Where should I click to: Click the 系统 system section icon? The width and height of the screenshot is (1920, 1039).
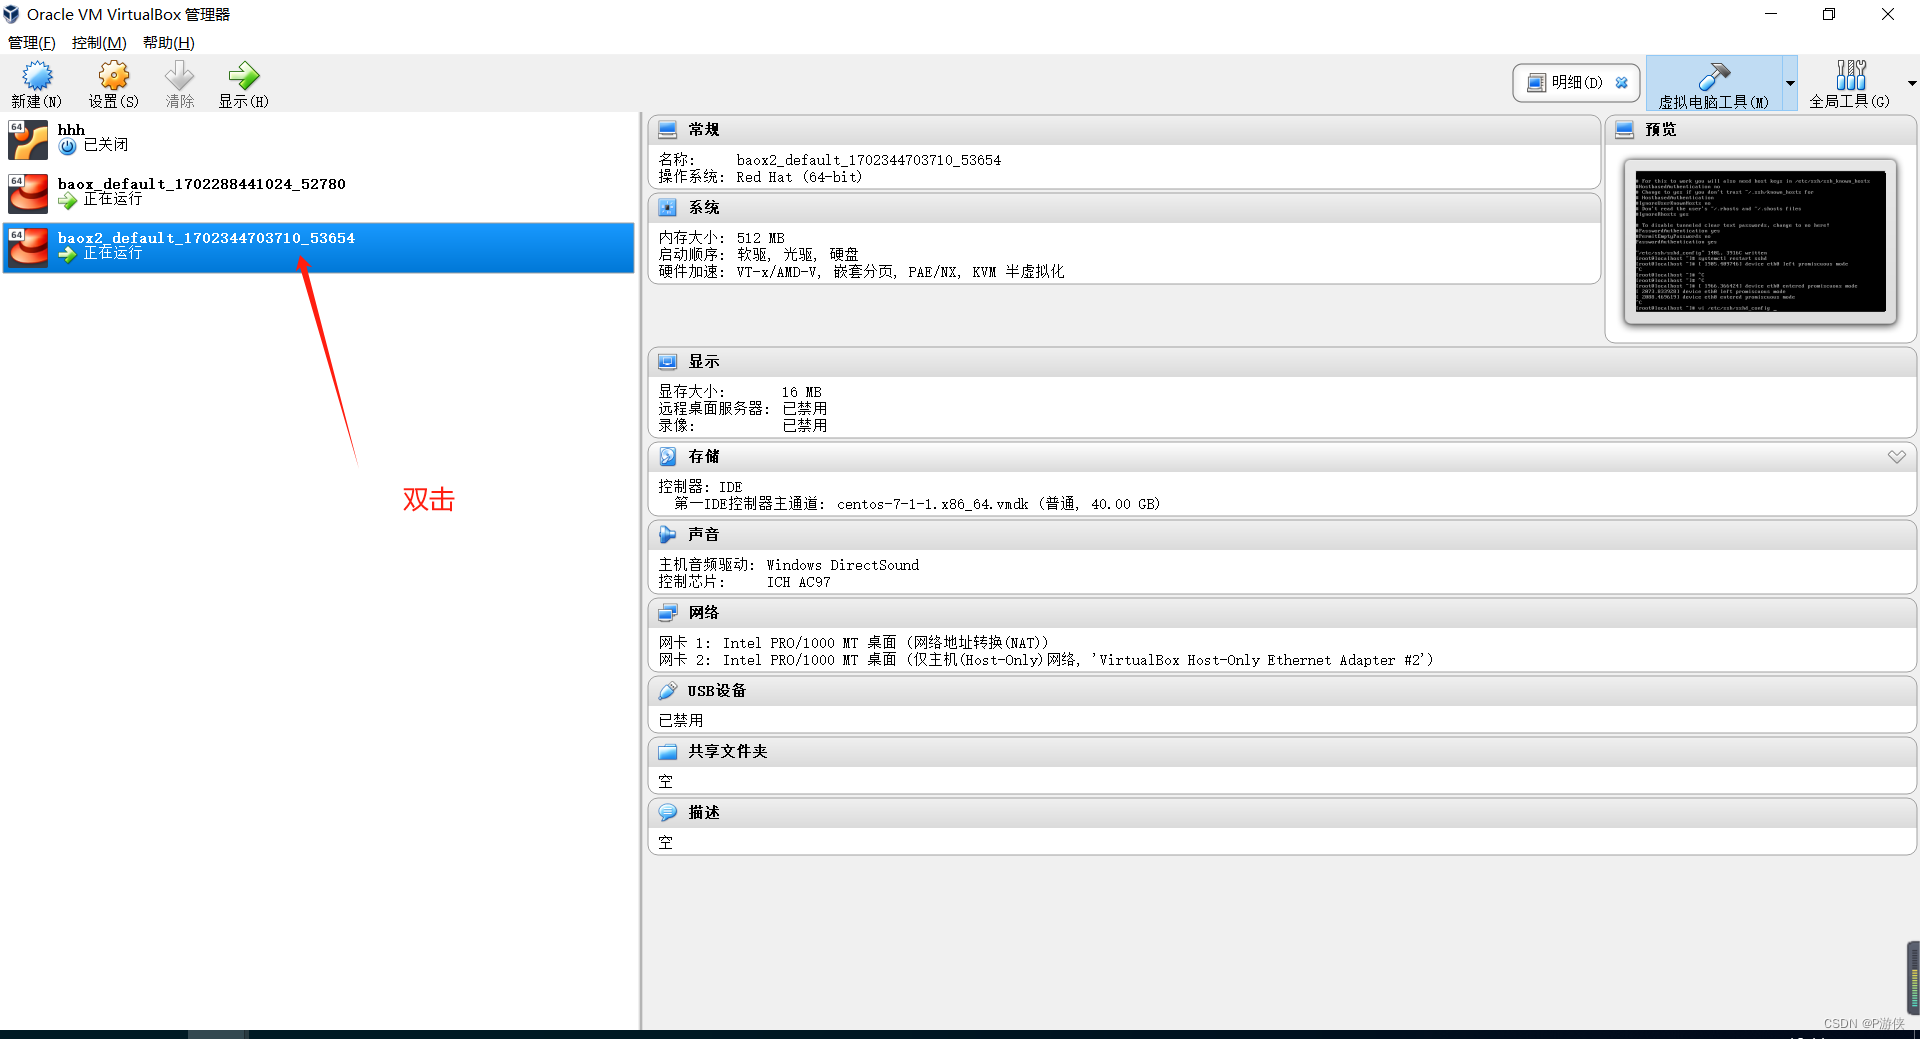pyautogui.click(x=668, y=208)
